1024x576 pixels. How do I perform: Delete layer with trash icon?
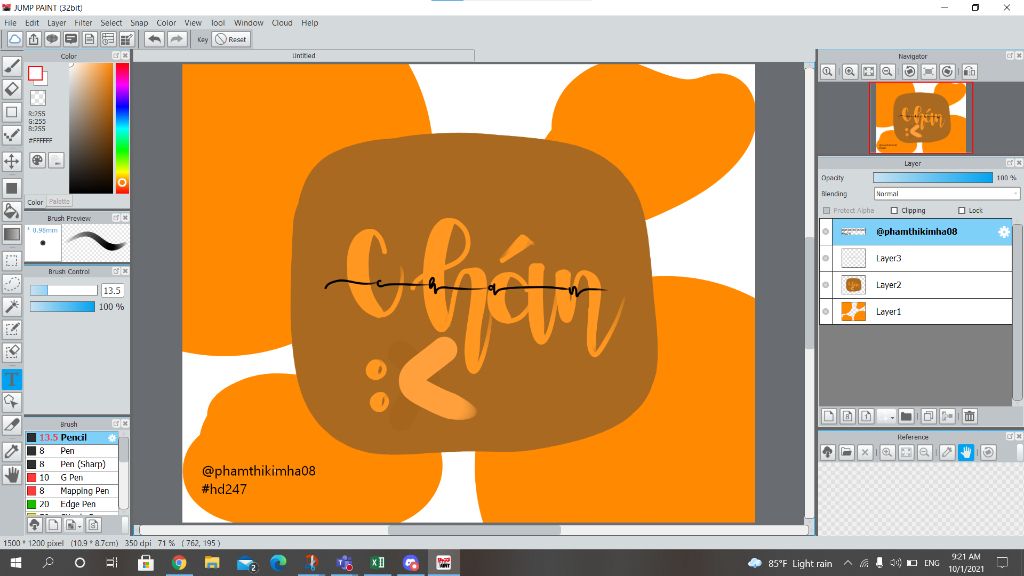[x=969, y=416]
